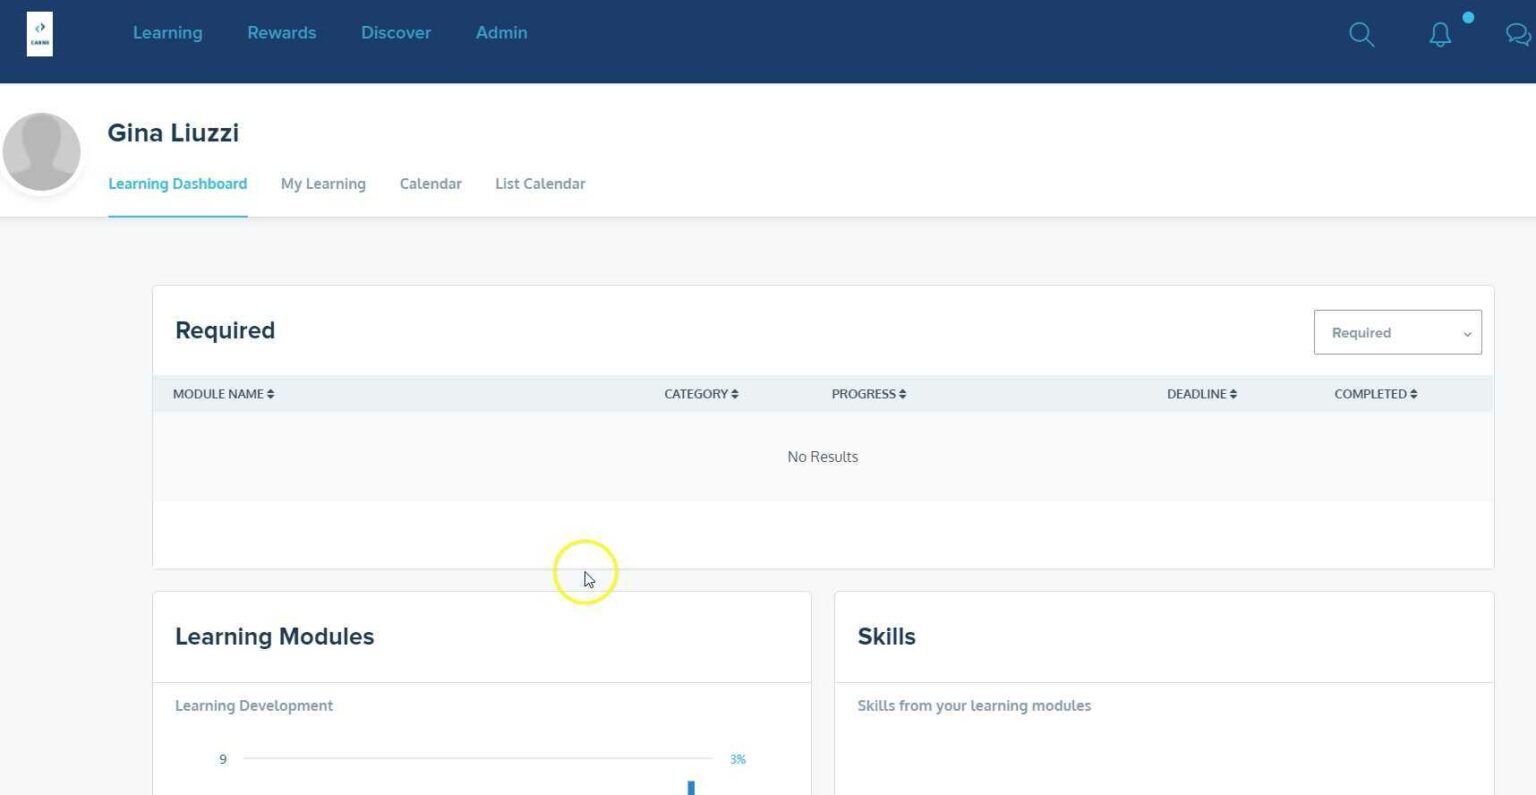Image resolution: width=1536 pixels, height=795 pixels.
Task: Open the Admin menu
Action: tap(501, 32)
